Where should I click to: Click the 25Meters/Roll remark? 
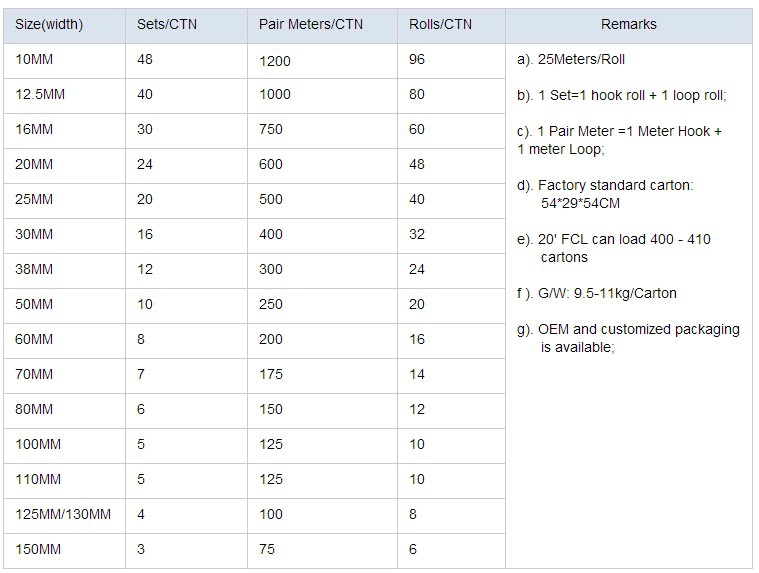(x=571, y=60)
